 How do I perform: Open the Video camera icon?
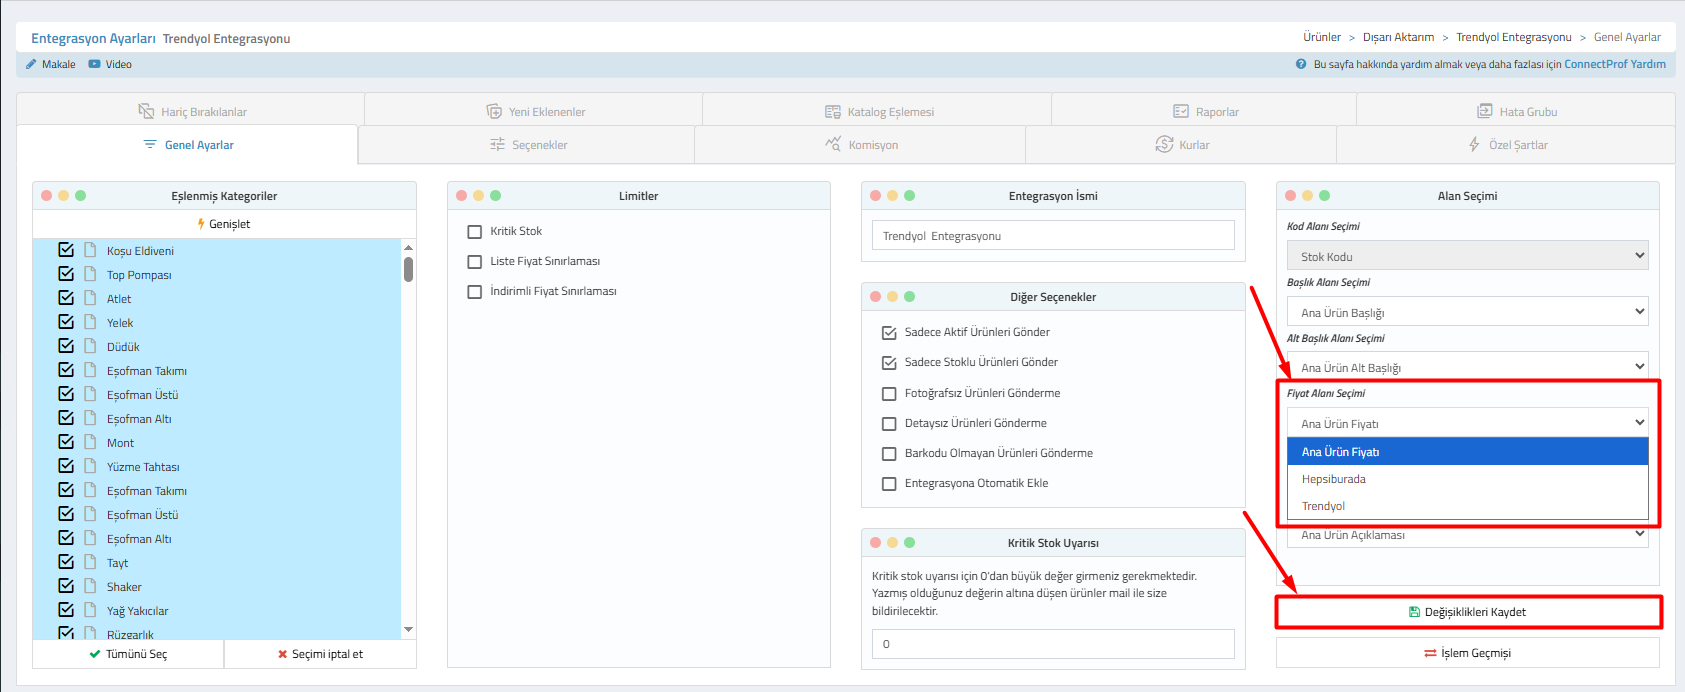point(94,64)
